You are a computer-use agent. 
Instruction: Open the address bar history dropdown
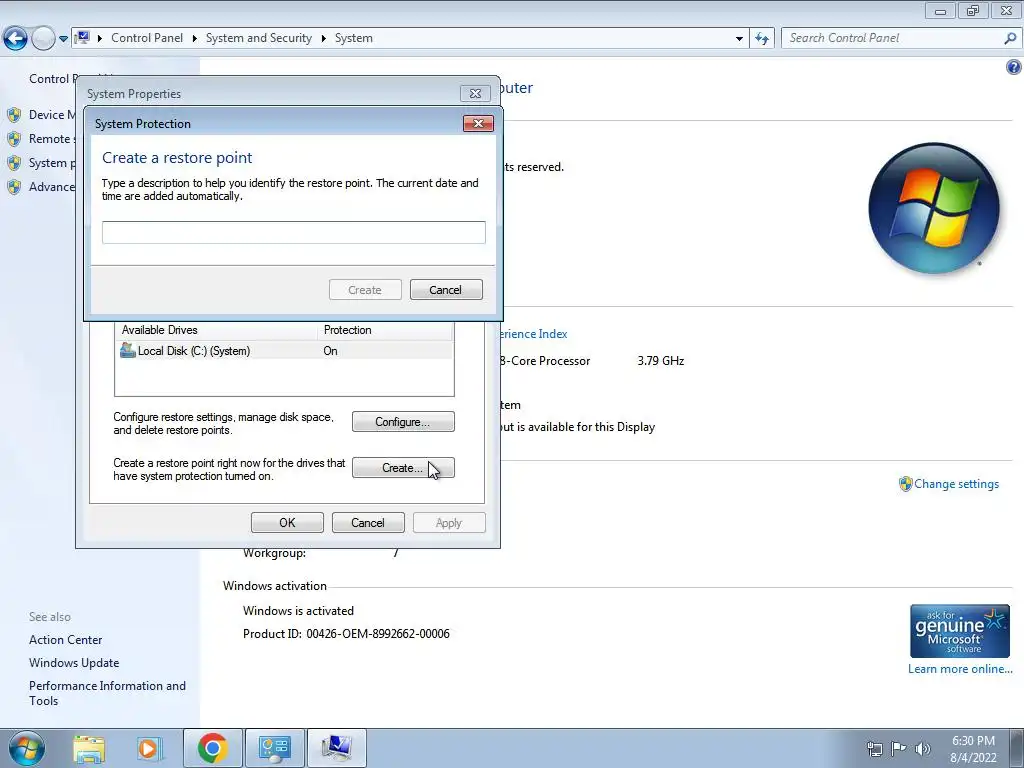739,39
